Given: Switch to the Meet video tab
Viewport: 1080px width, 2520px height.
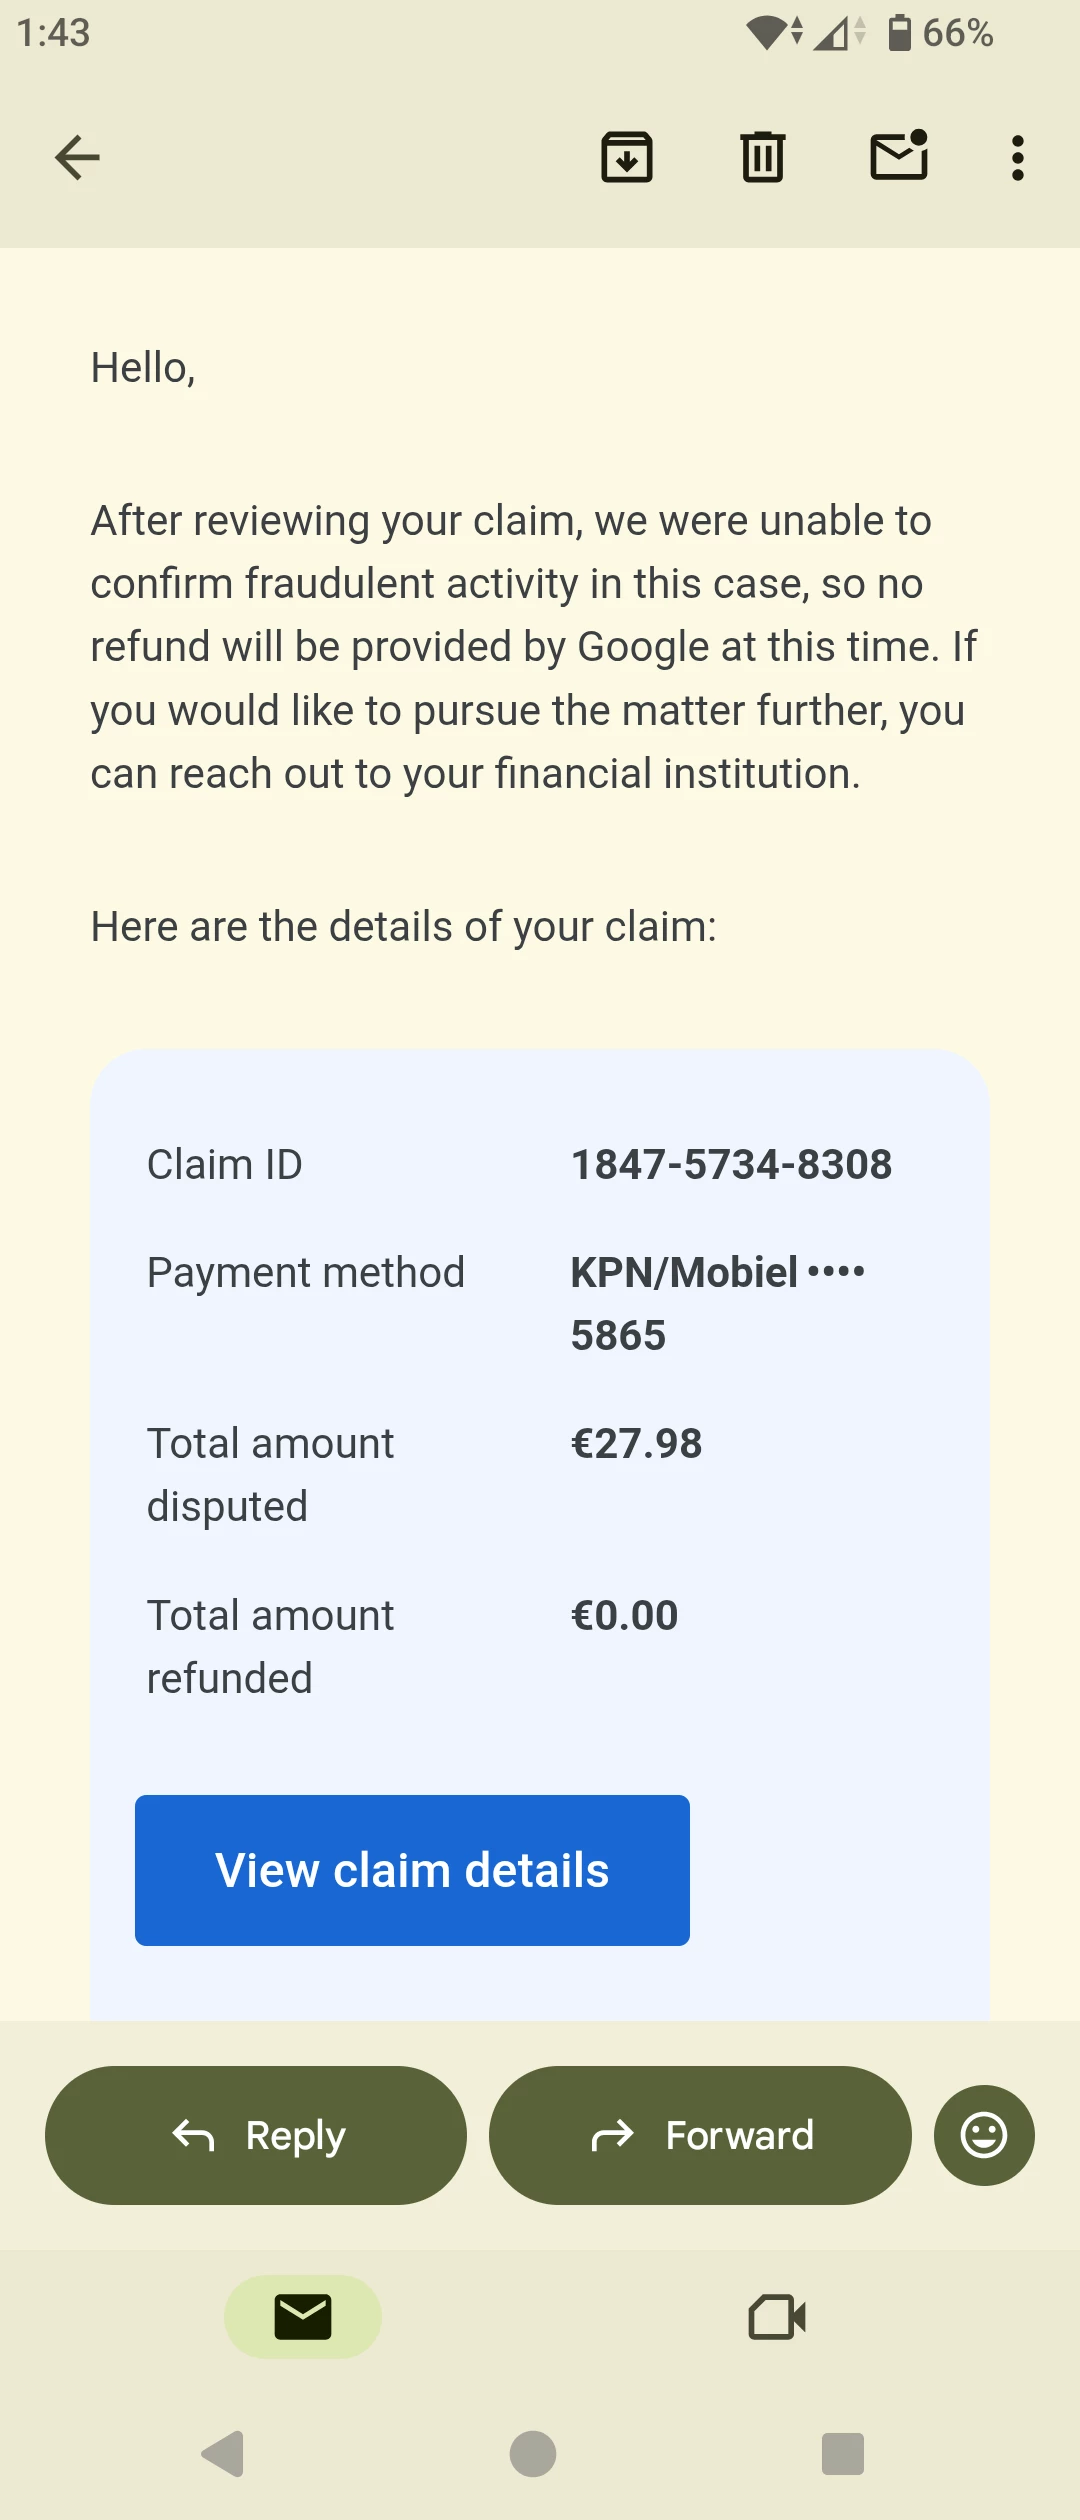Looking at the screenshot, I should coord(777,2317).
